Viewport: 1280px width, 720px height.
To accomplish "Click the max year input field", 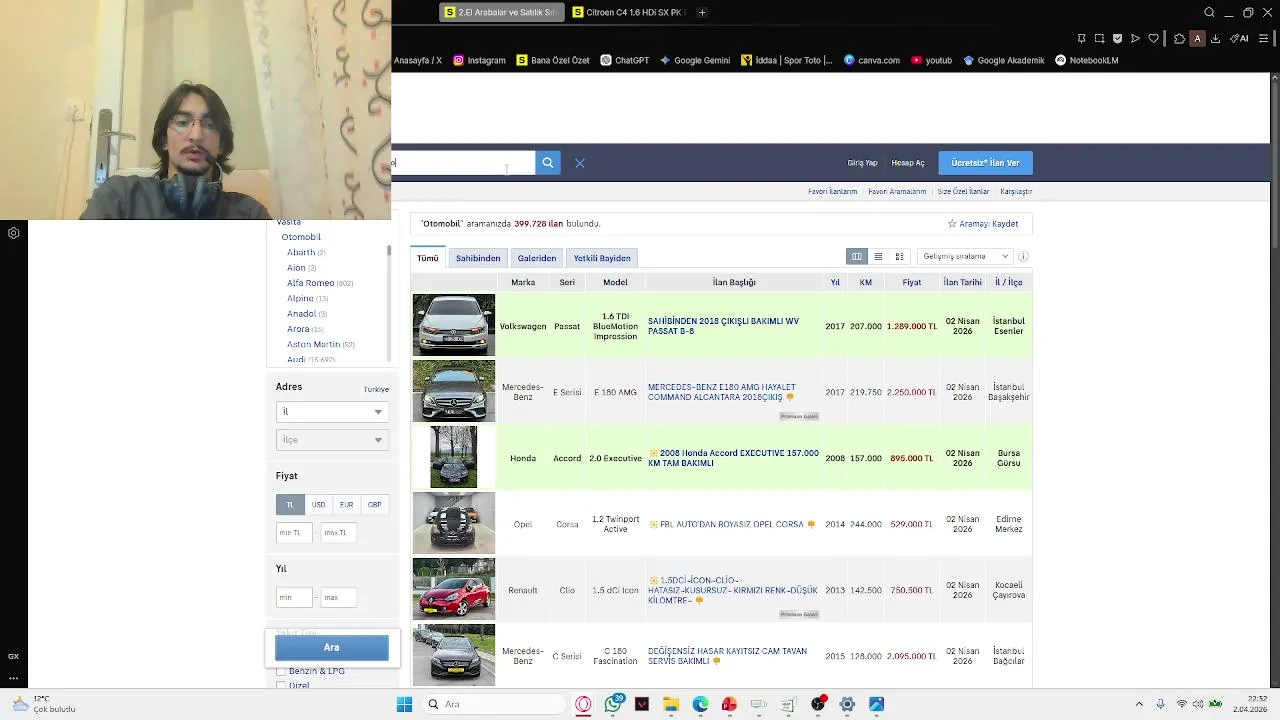I will tap(339, 597).
